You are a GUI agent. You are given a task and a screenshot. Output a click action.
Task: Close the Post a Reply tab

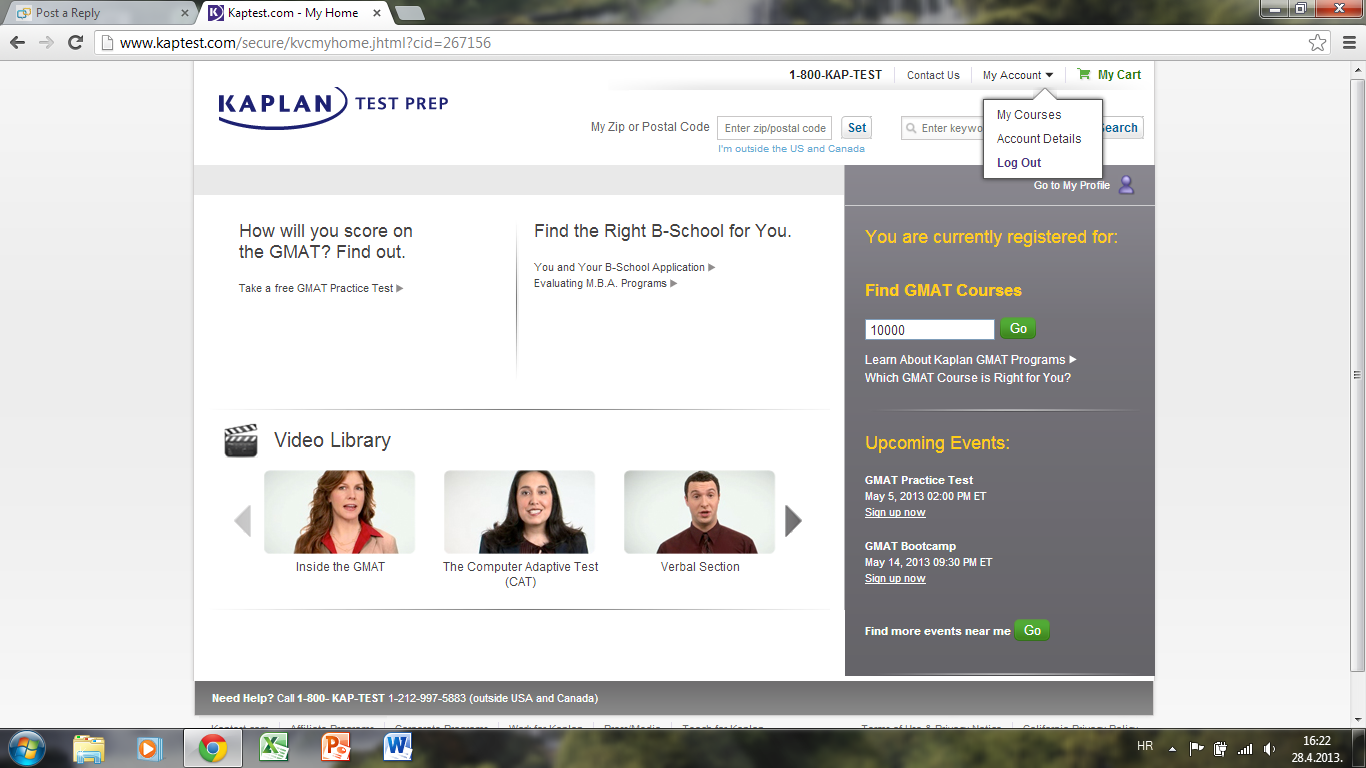pyautogui.click(x=184, y=13)
